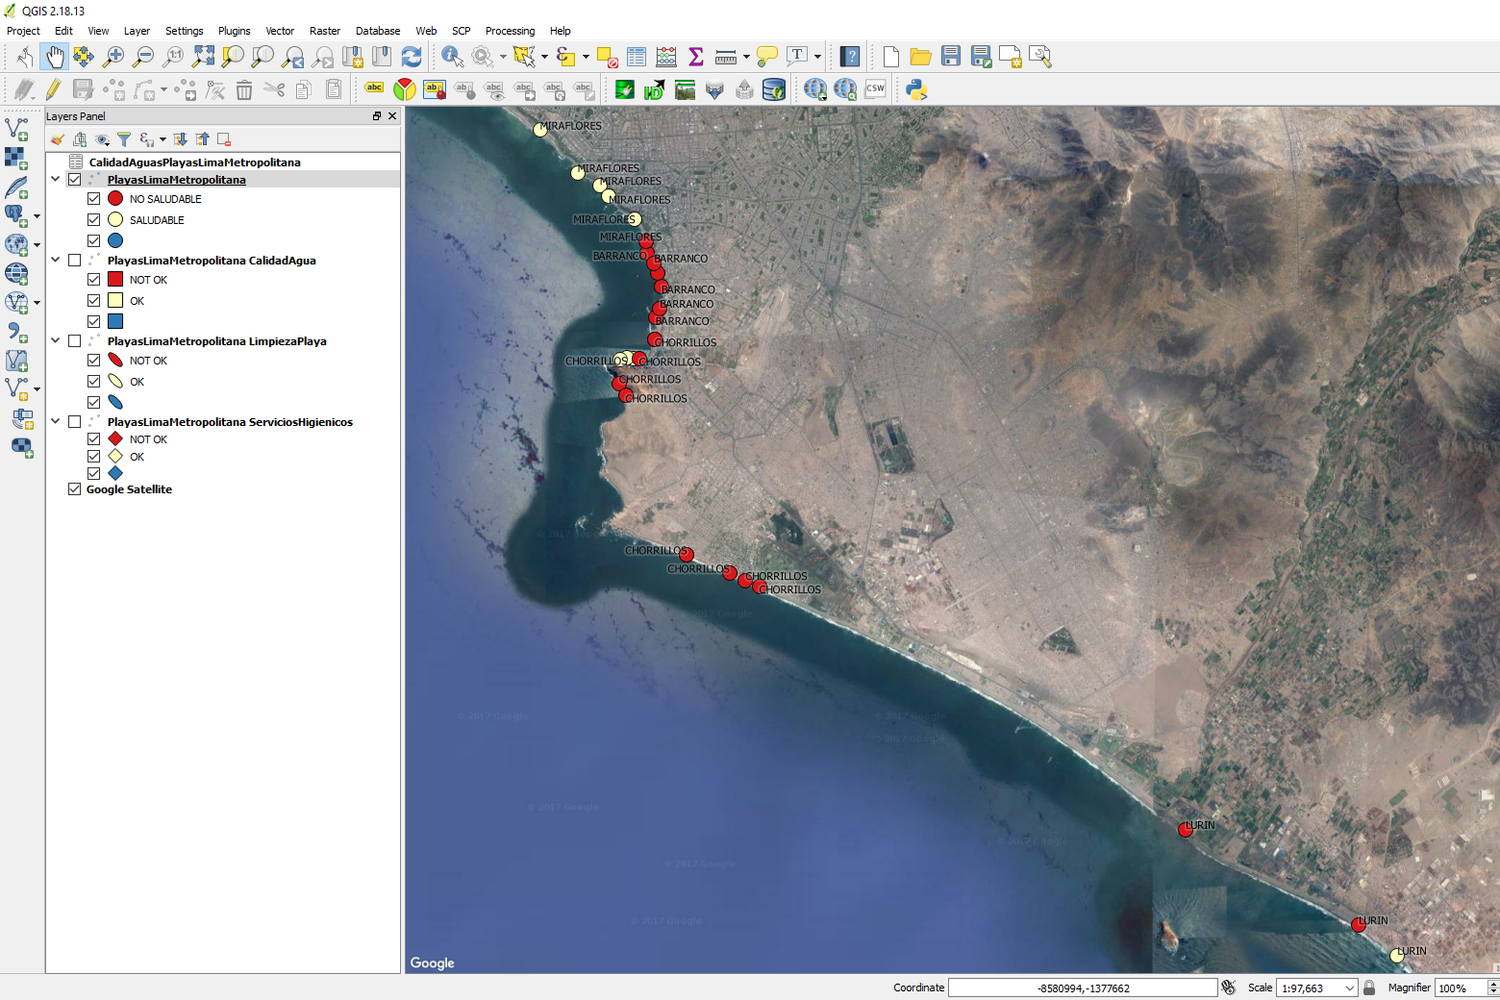This screenshot has height=1000, width=1500.
Task: Click Open Layer Styling brush in Layers Panel
Action: point(58,139)
